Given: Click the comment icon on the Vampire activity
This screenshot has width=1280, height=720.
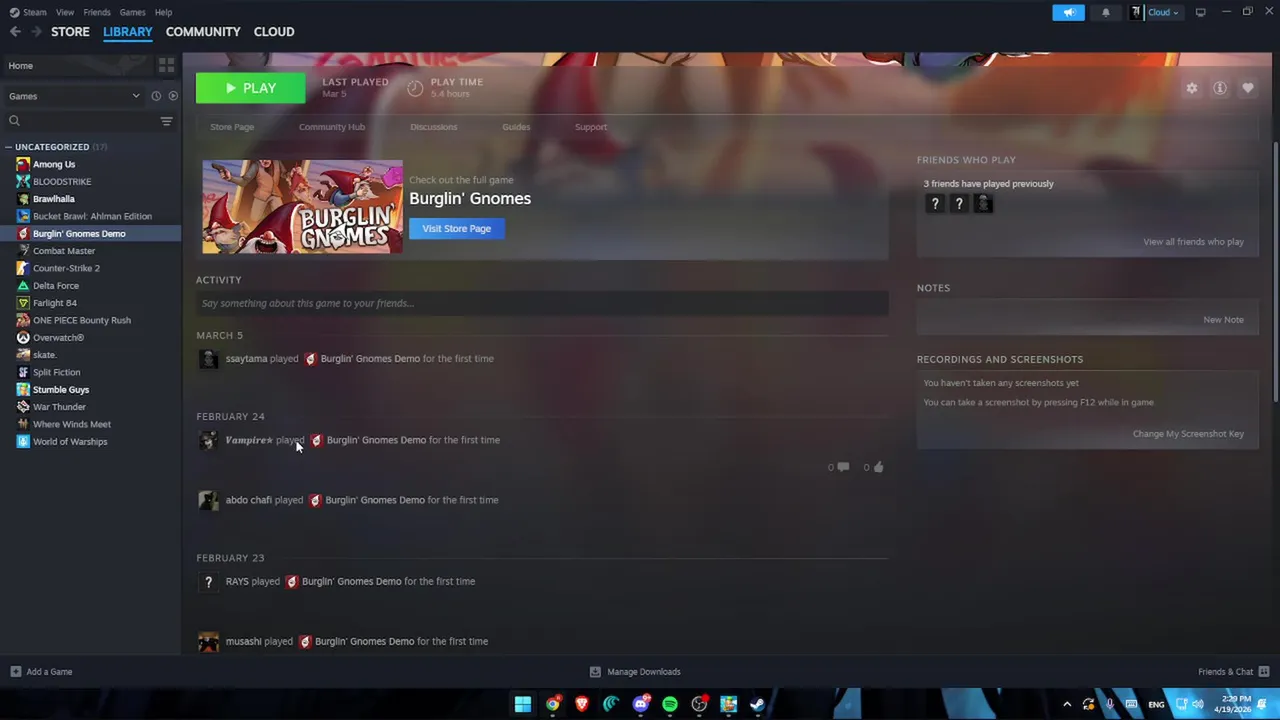Looking at the screenshot, I should coord(843,467).
